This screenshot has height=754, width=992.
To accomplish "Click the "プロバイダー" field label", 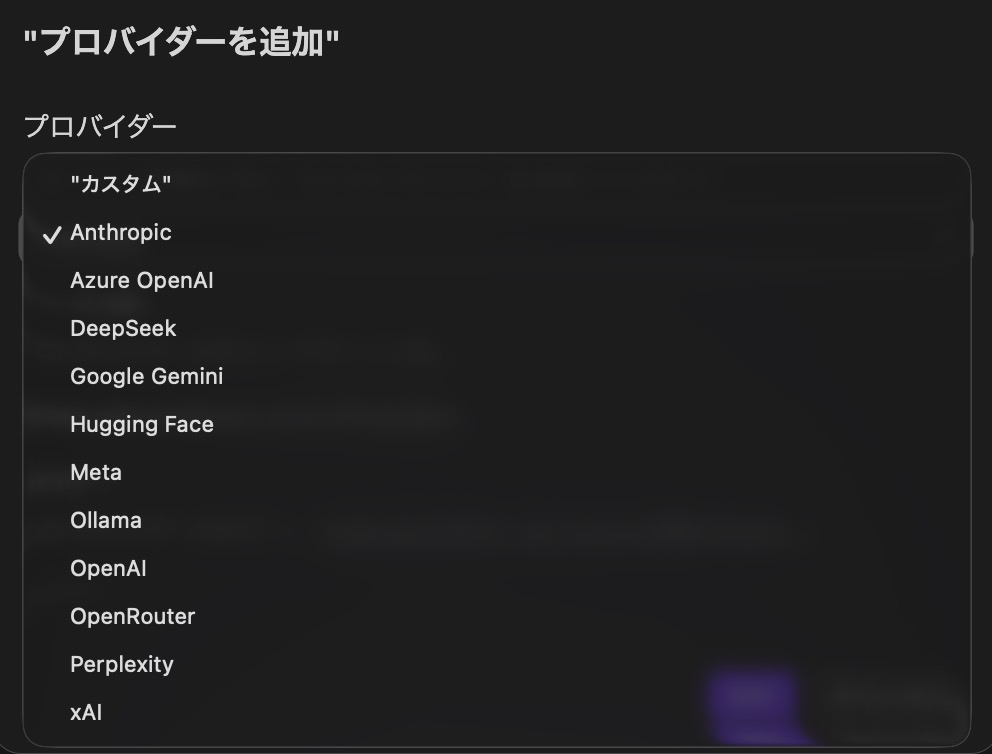I will point(100,127).
